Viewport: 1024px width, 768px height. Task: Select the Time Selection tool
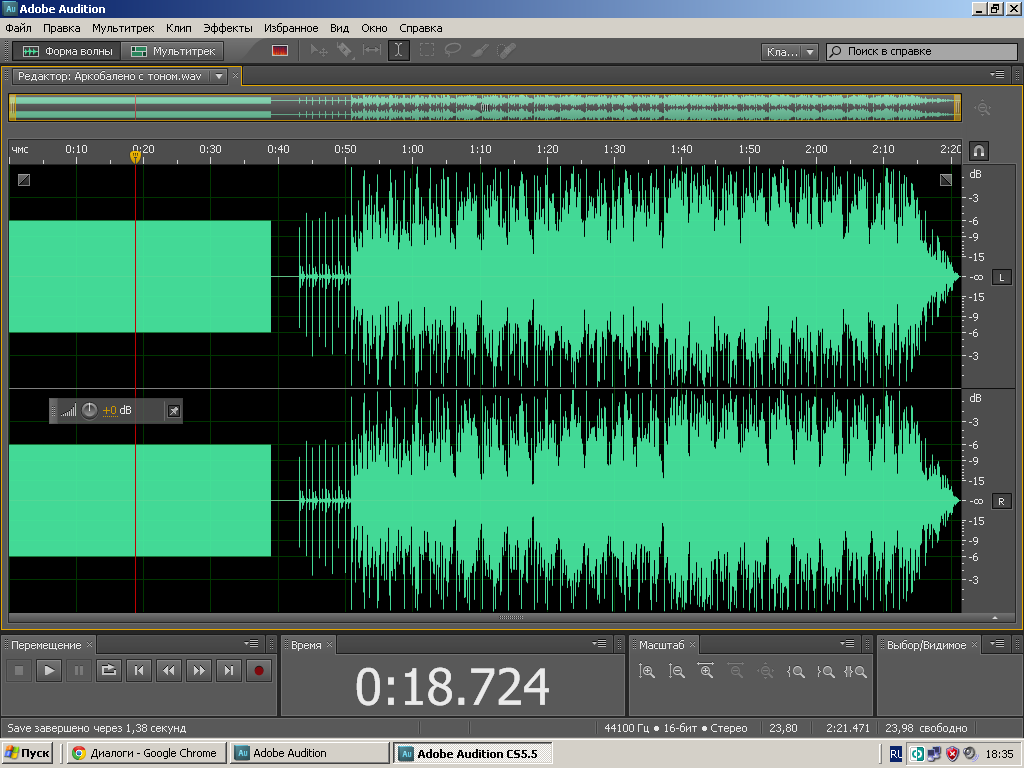coord(398,50)
